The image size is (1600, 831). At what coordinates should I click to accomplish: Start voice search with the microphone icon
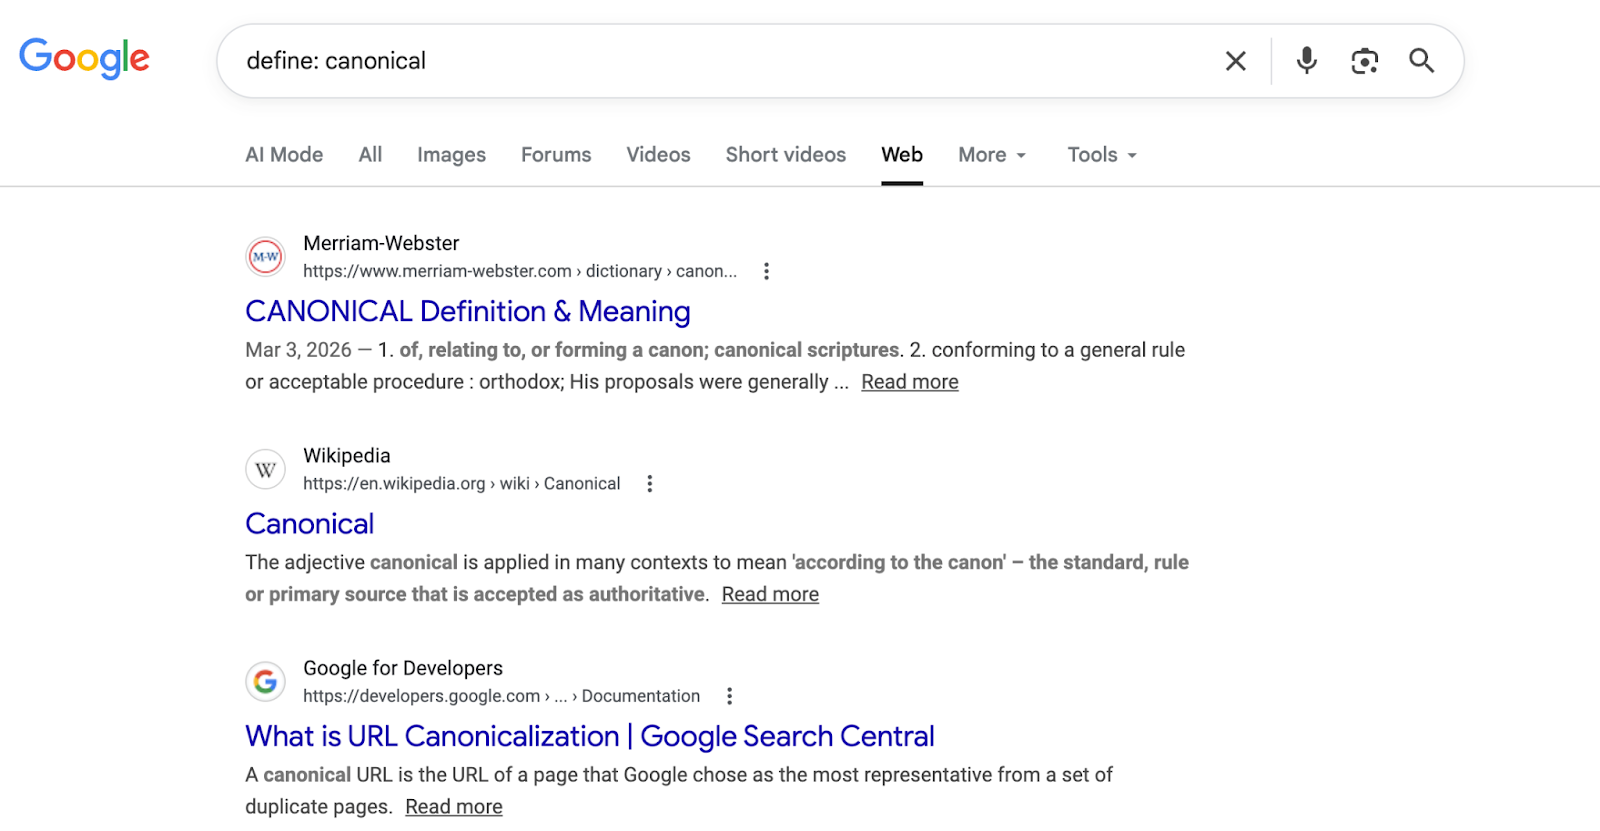click(x=1306, y=61)
